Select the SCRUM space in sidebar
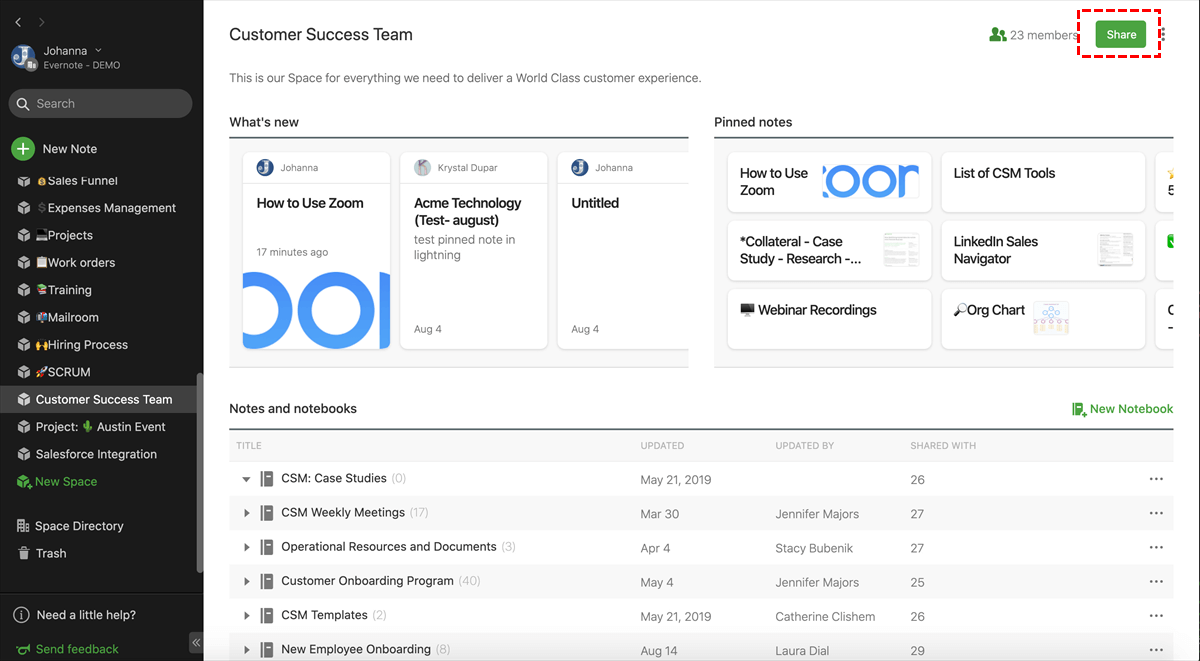 [x=68, y=372]
